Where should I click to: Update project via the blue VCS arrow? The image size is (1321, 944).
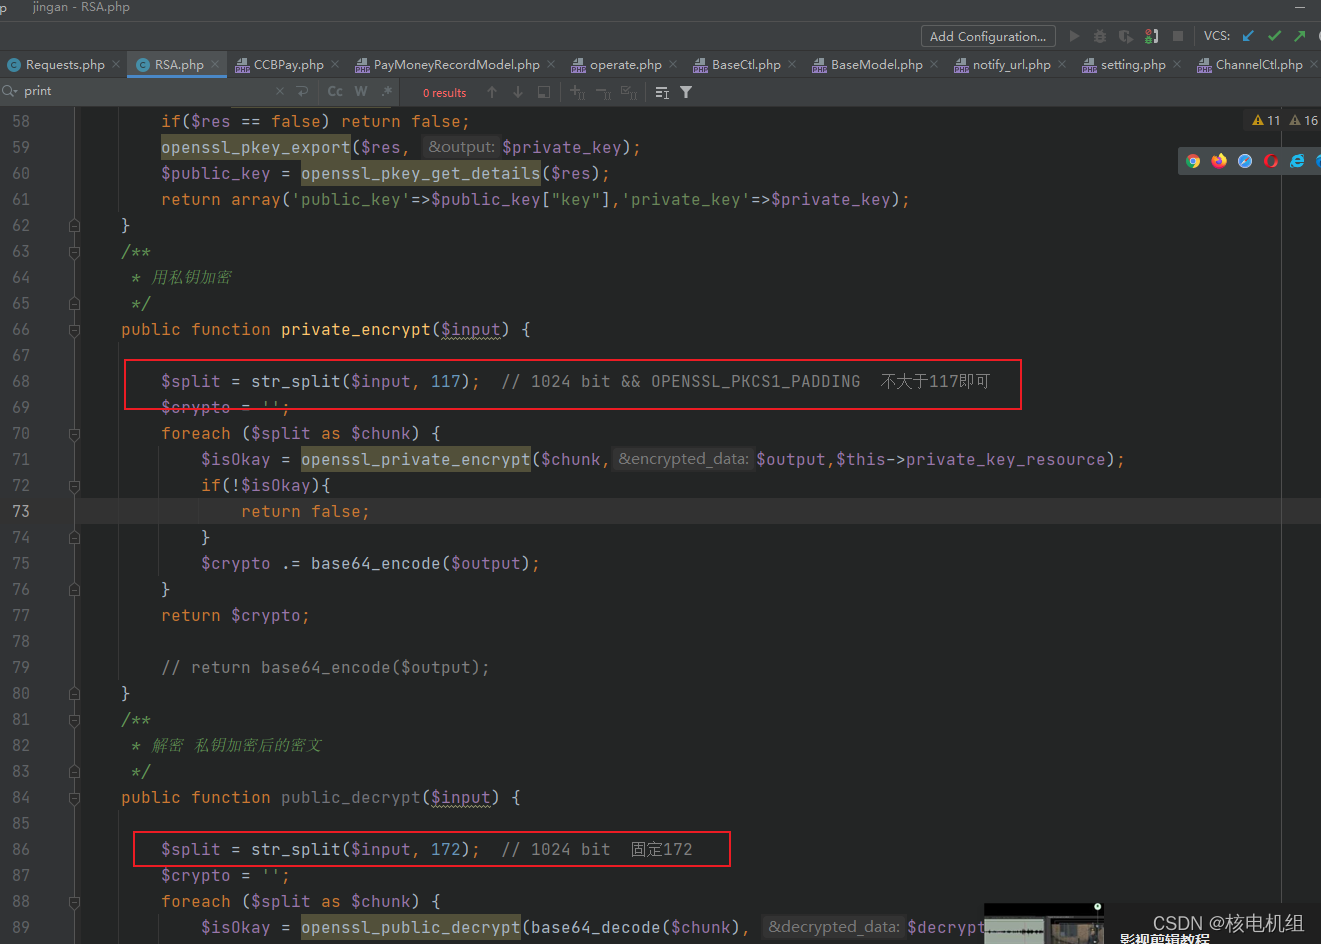click(x=1248, y=34)
